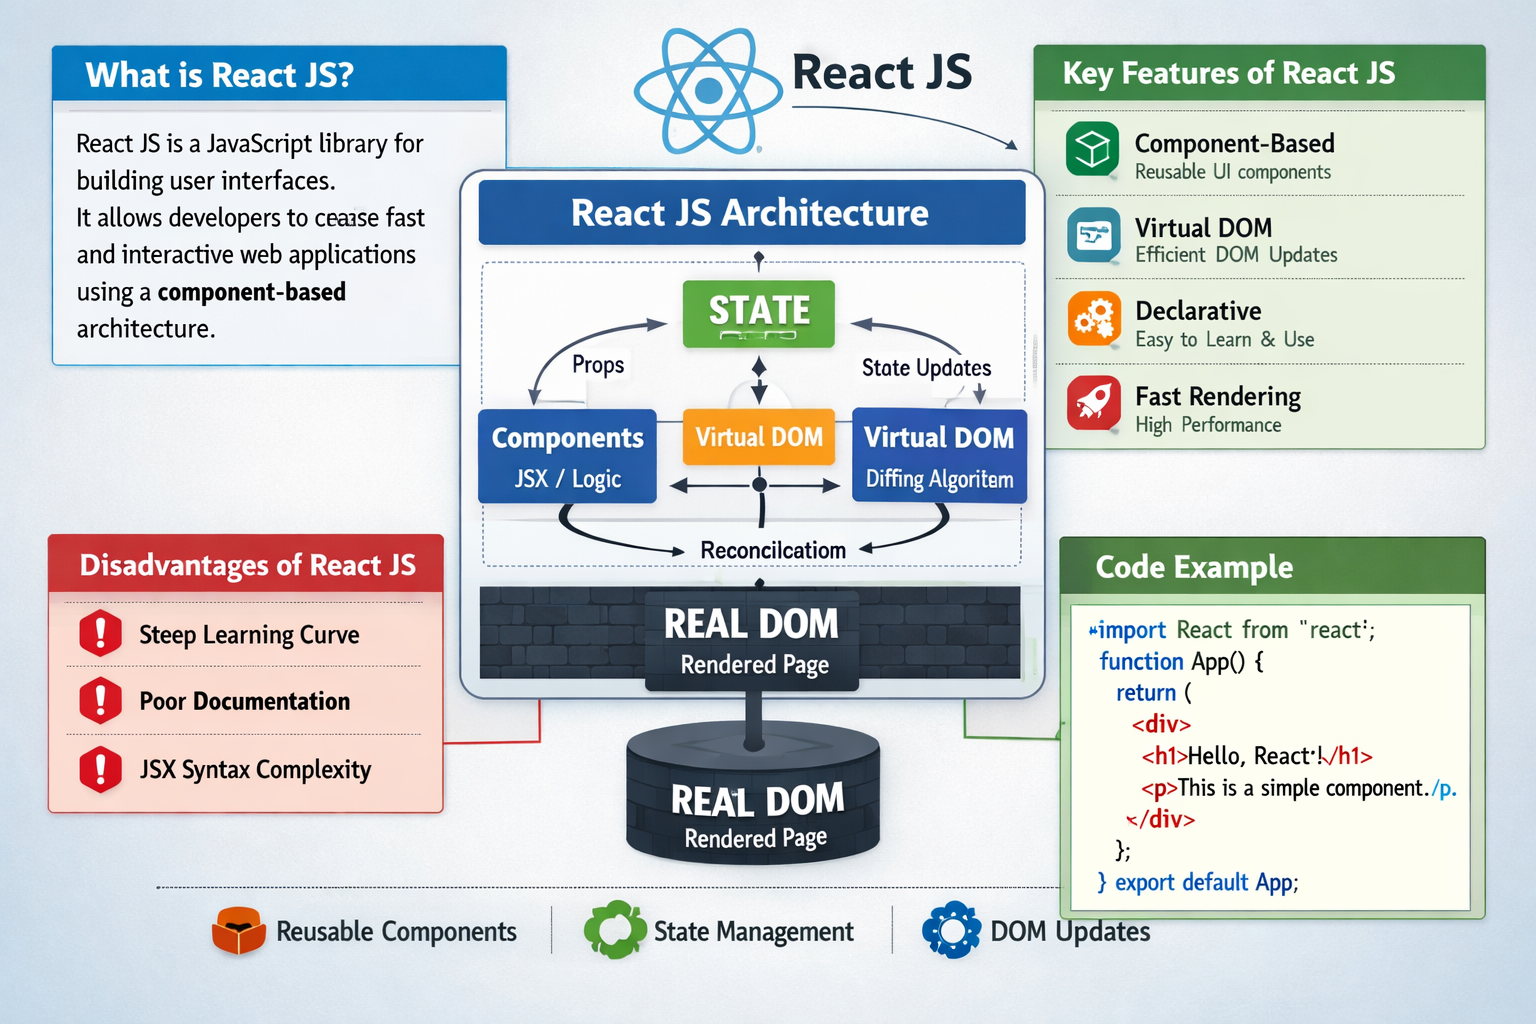Click the JSX Syntax Complexity text
The width and height of the screenshot is (1536, 1024).
tap(255, 769)
